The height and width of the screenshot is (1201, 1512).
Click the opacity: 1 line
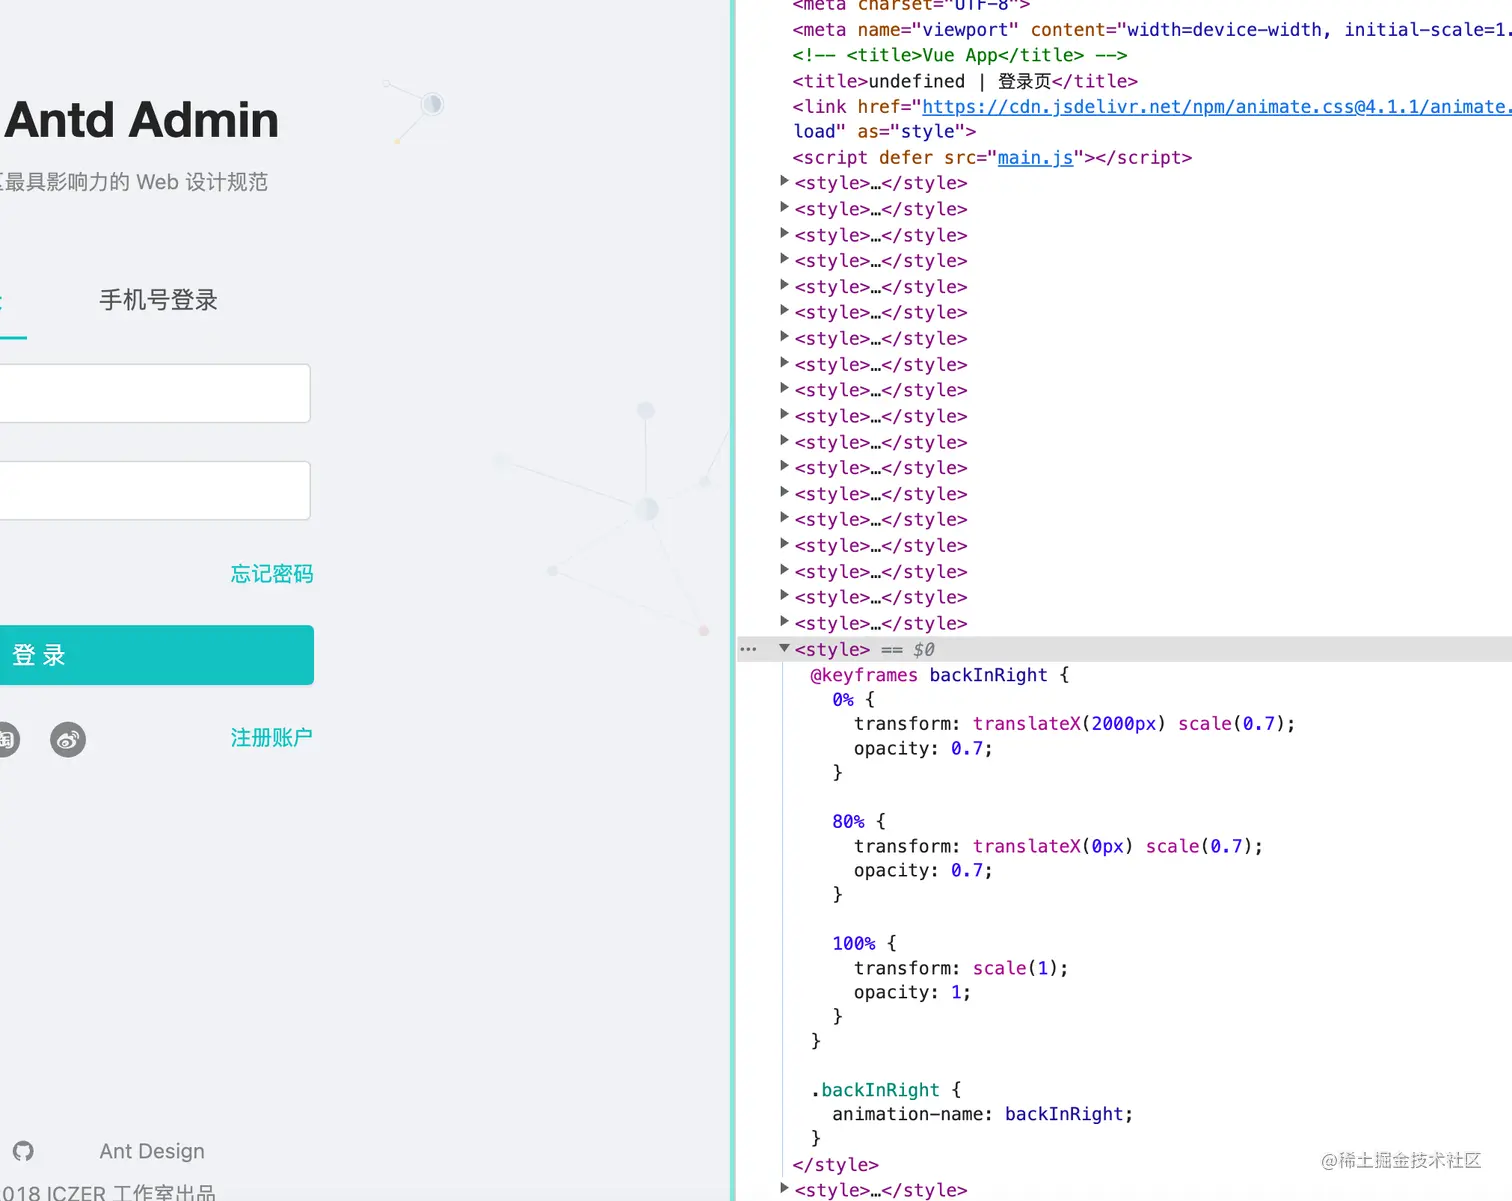tap(912, 992)
